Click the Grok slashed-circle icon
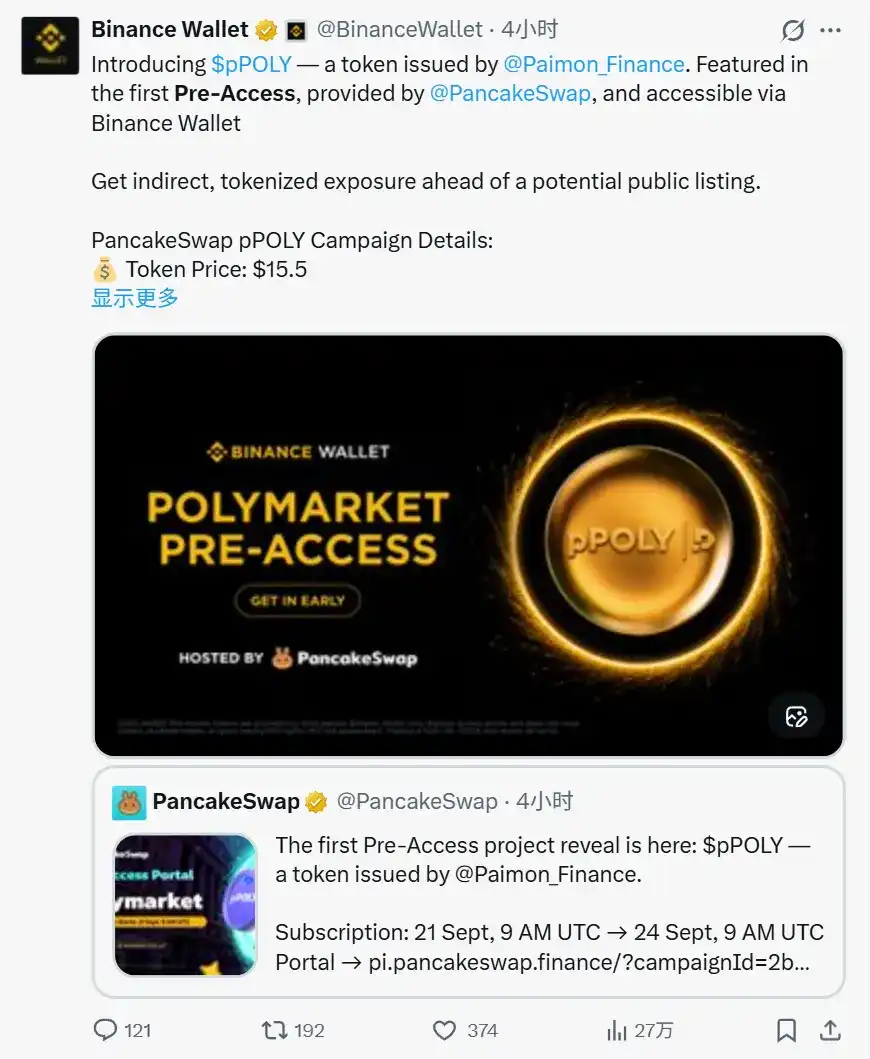Viewport: 870px width, 1059px height. click(793, 30)
